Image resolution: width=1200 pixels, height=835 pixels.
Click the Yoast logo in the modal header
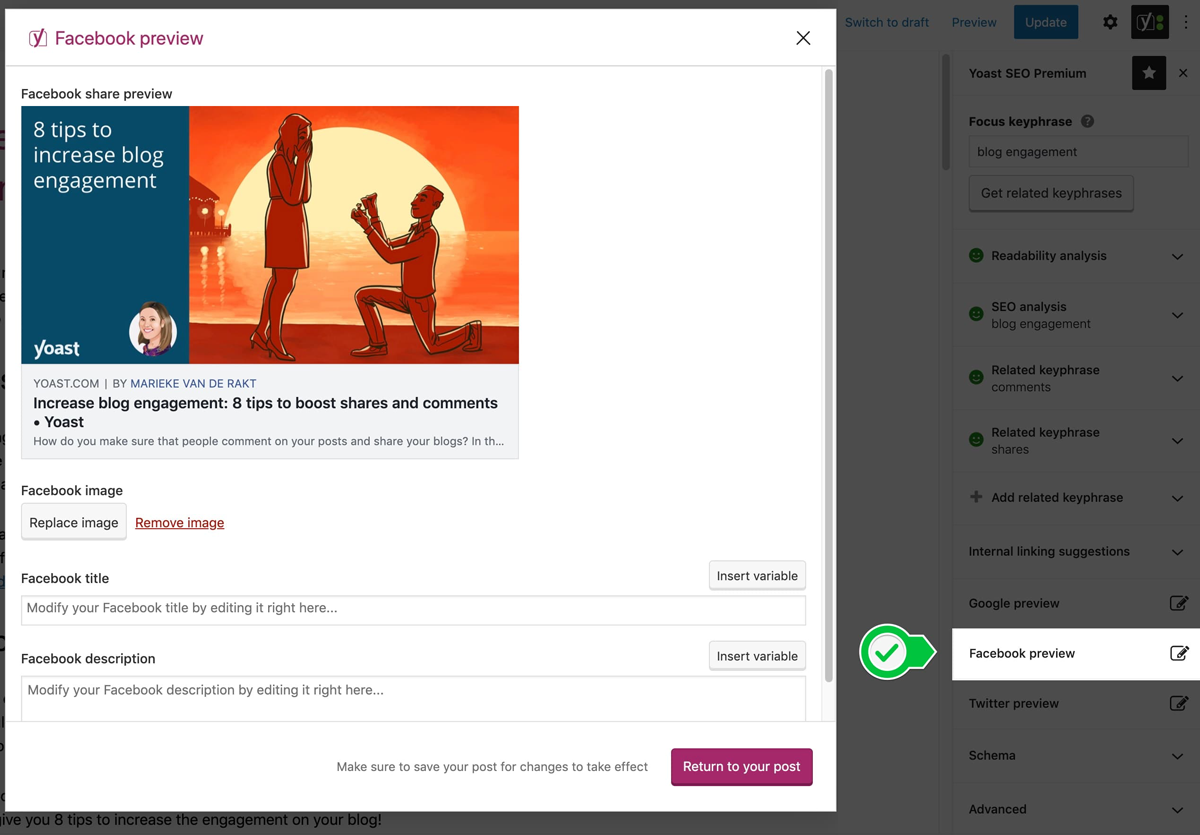point(38,37)
